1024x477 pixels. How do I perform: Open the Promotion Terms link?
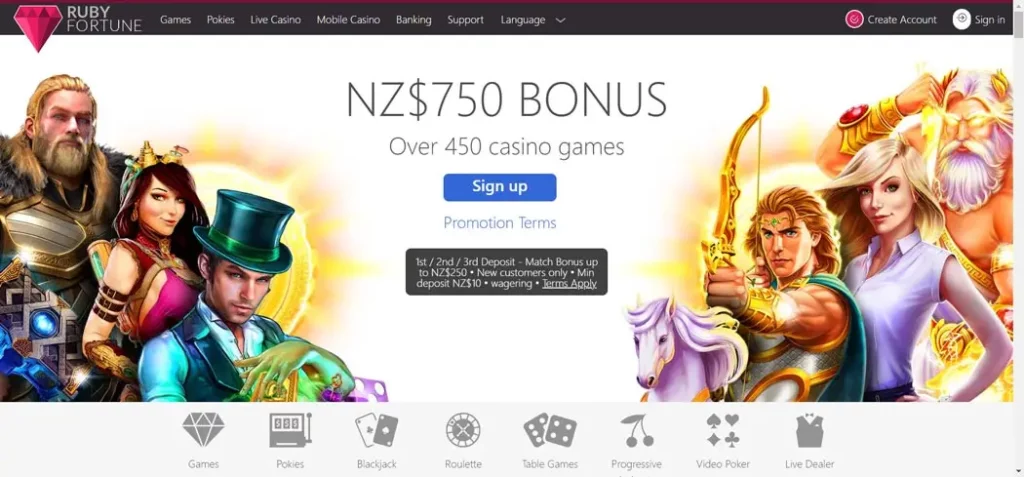pos(500,223)
